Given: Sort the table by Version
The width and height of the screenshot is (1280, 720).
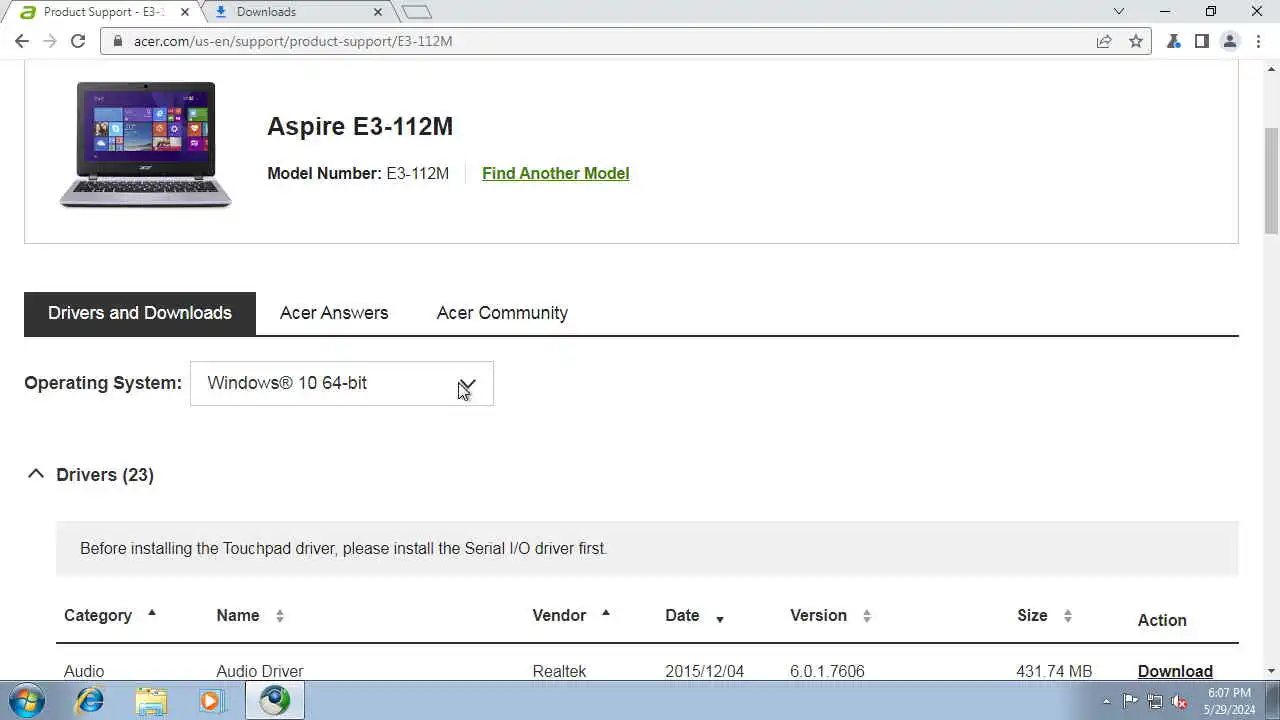Looking at the screenshot, I should coord(830,615).
